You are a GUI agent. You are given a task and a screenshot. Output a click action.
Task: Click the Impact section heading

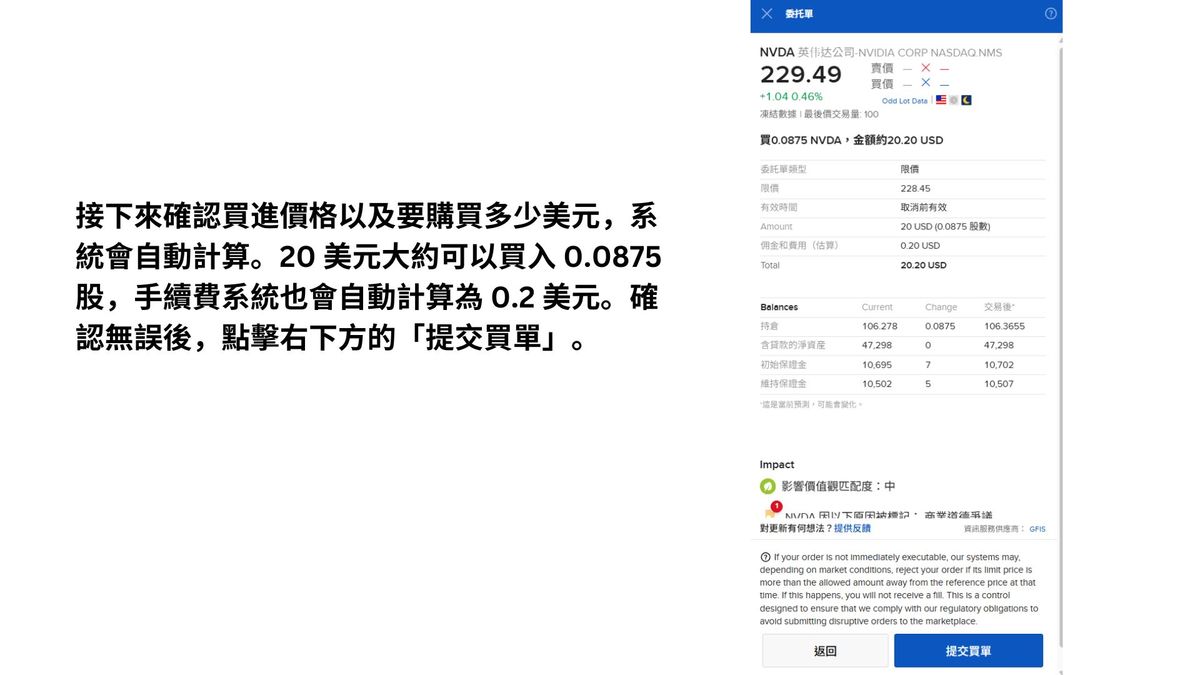point(777,465)
